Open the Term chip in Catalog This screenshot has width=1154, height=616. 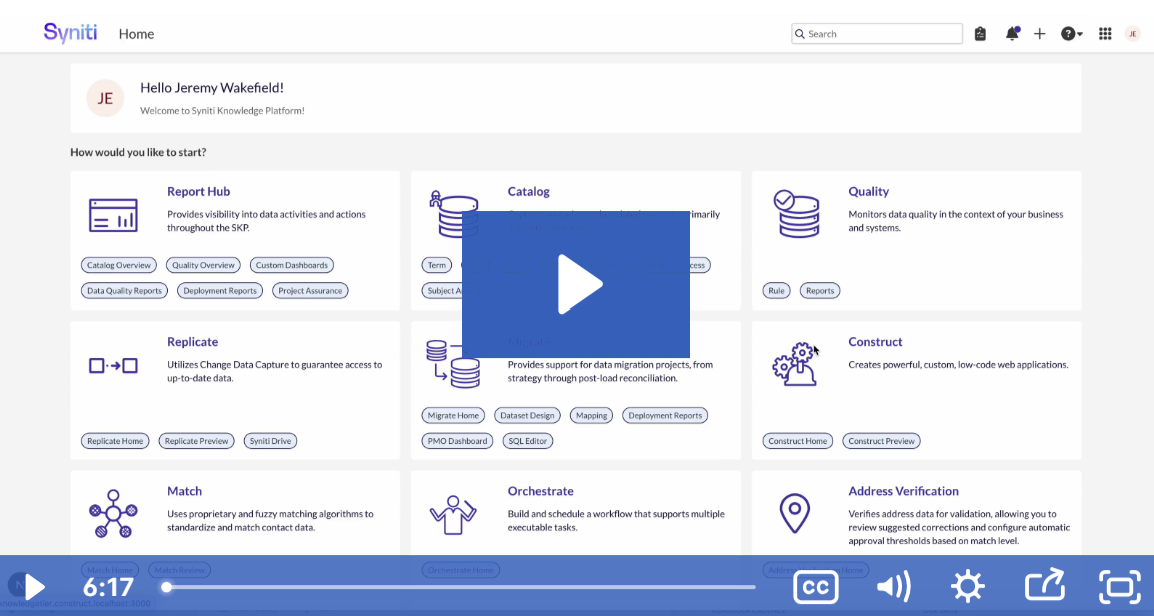click(x=436, y=265)
